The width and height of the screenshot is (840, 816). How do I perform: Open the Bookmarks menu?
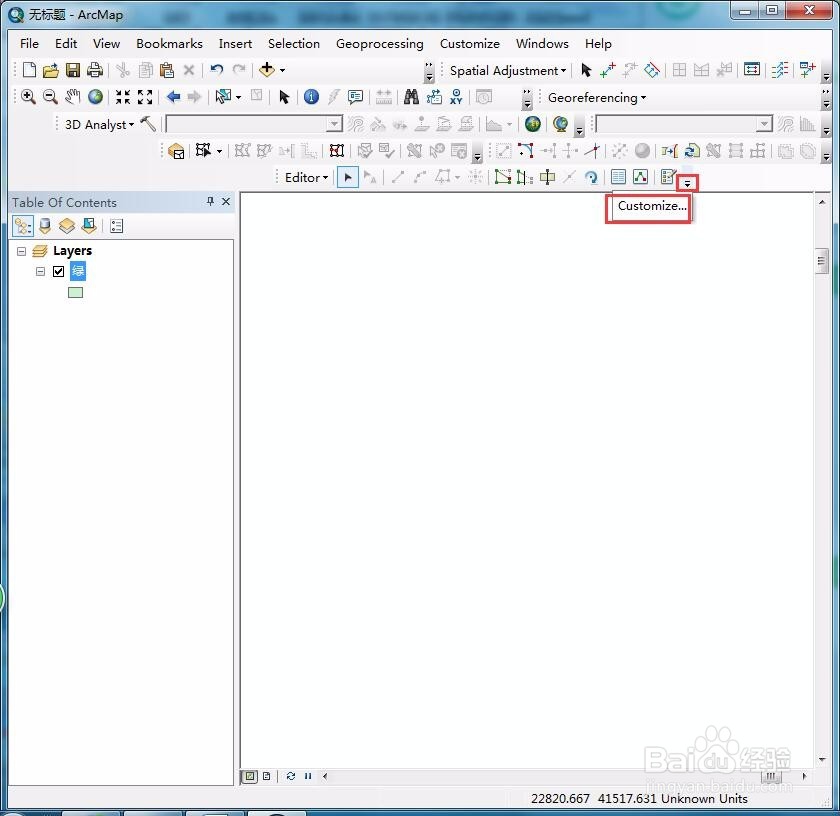coord(169,43)
